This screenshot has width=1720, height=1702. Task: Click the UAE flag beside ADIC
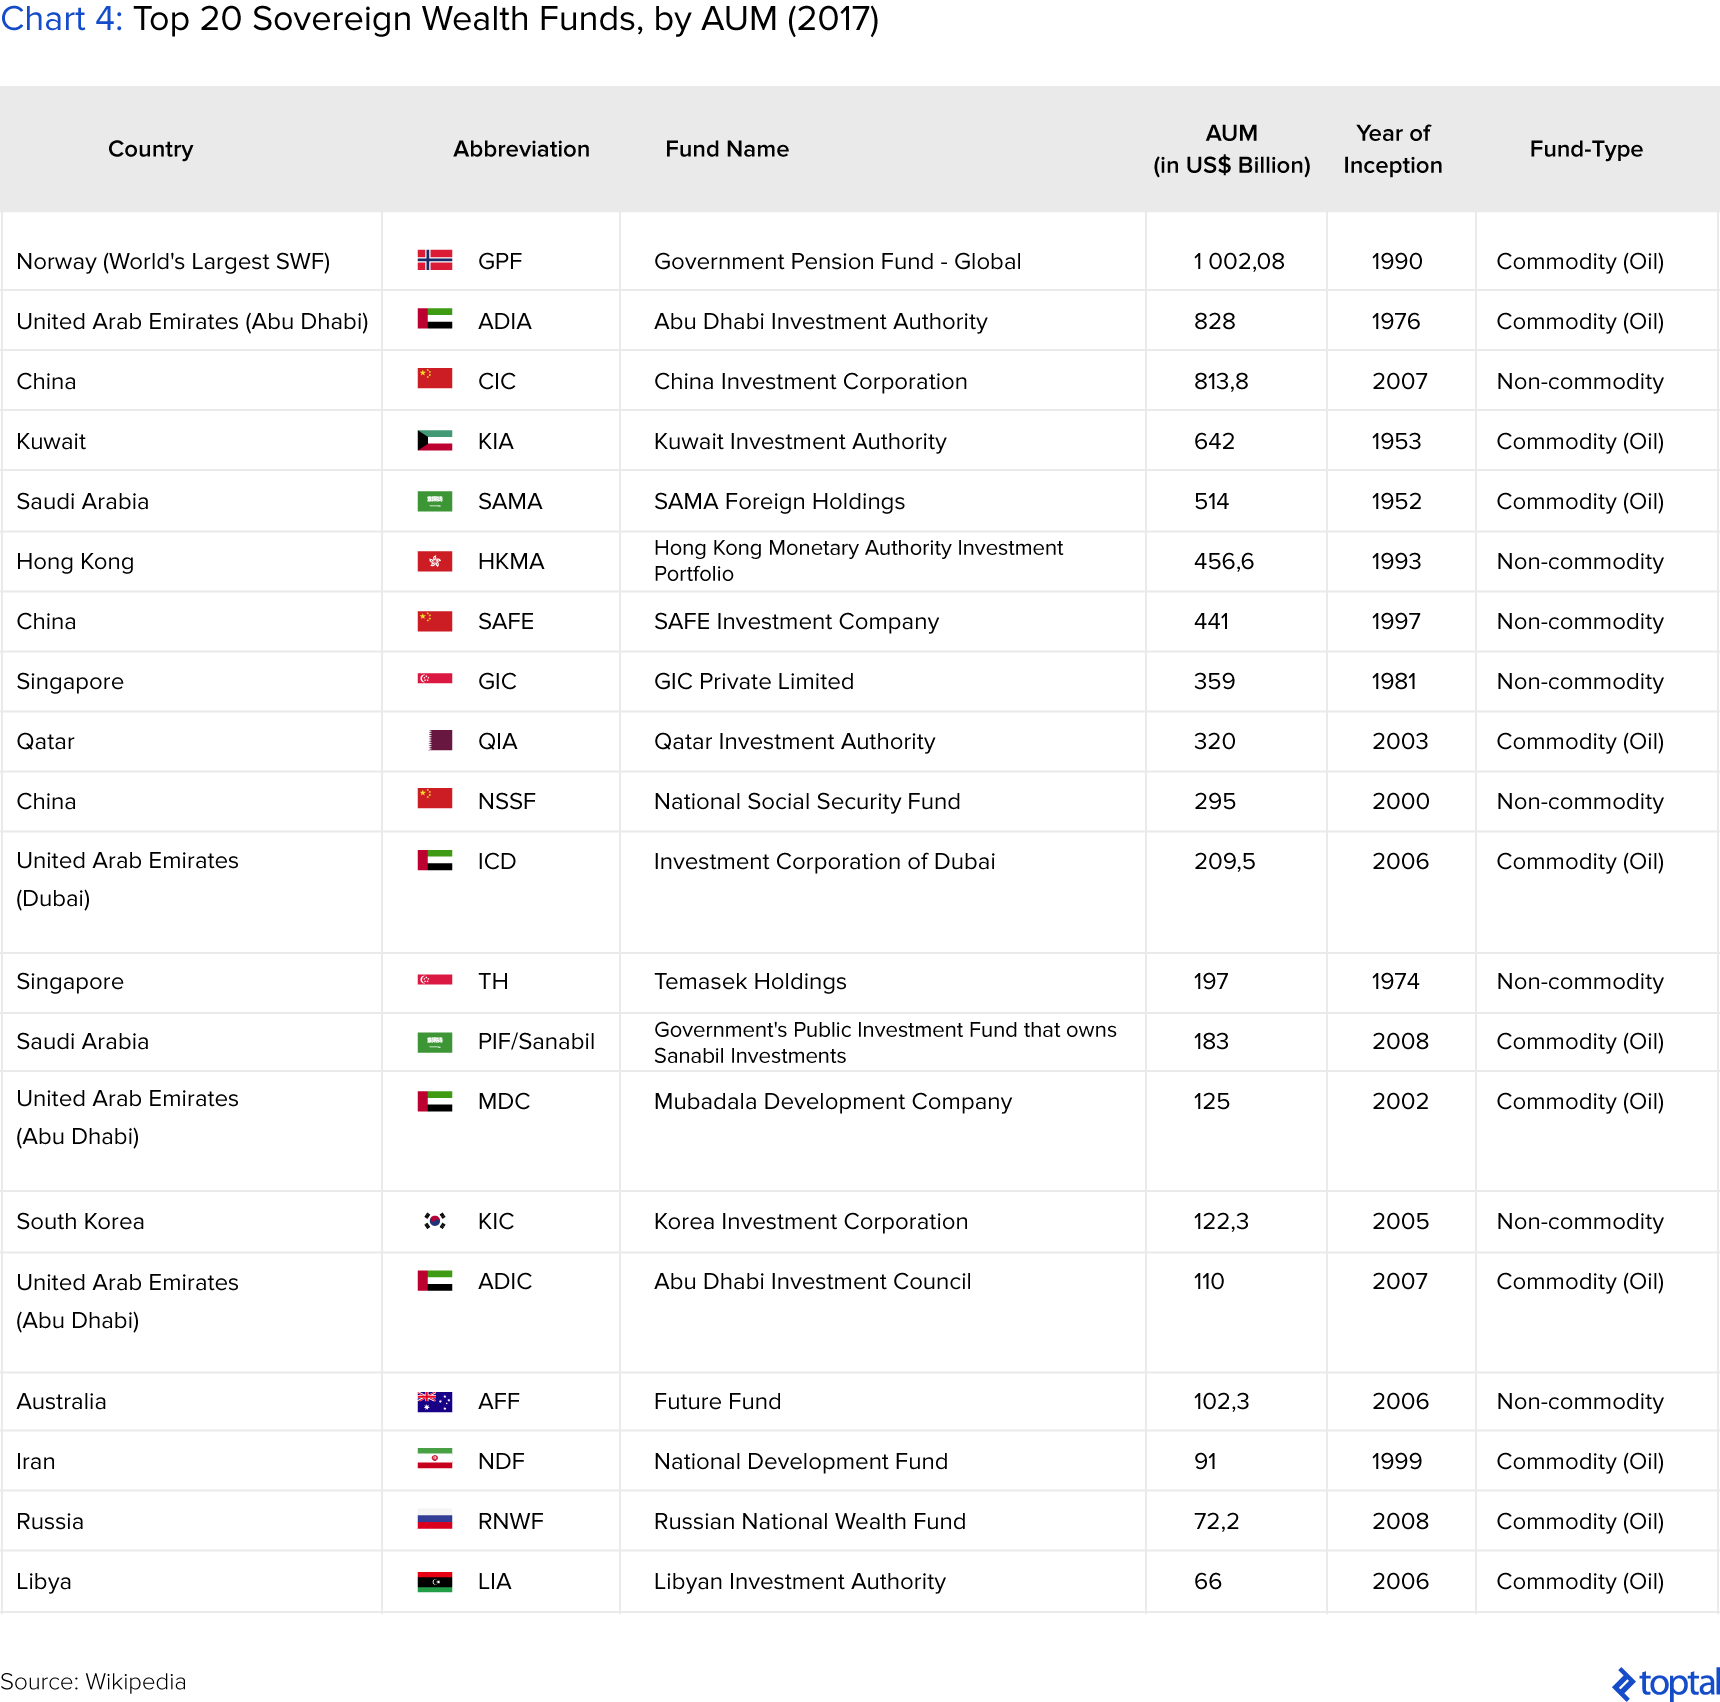coord(434,1280)
